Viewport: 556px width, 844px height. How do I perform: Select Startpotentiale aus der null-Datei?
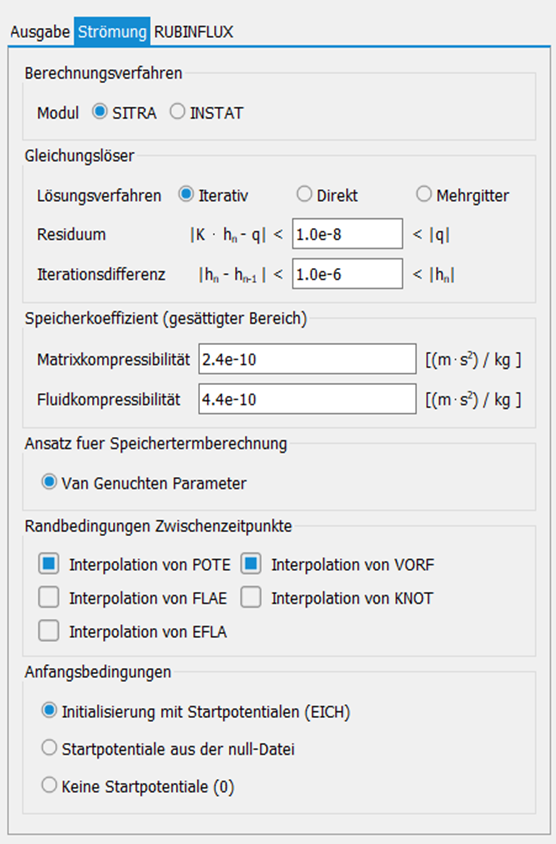click(49, 748)
